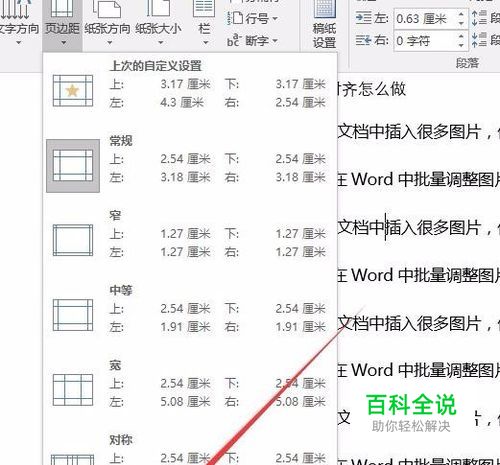Expand the 页边距 dropdown arrow
This screenshot has width=500, height=465.
pyautogui.click(x=64, y=43)
